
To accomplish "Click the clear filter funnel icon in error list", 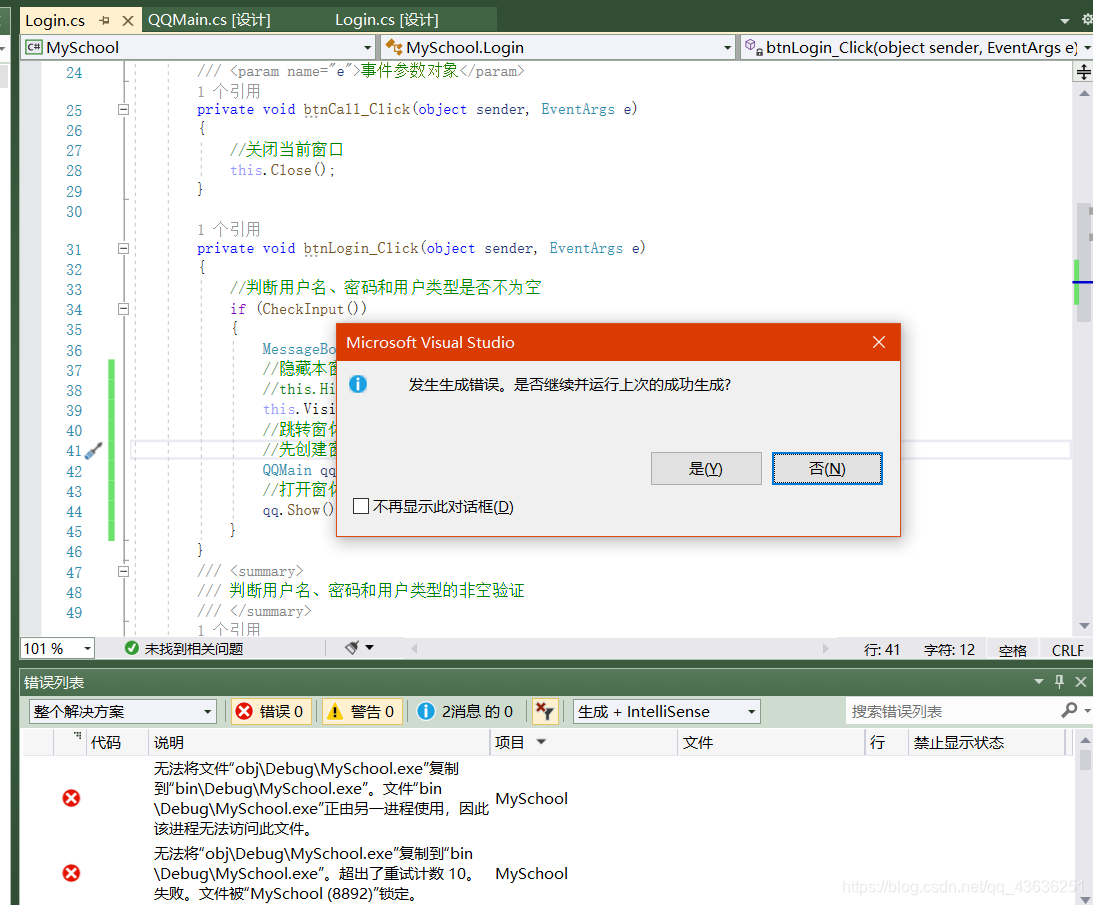I will (544, 711).
